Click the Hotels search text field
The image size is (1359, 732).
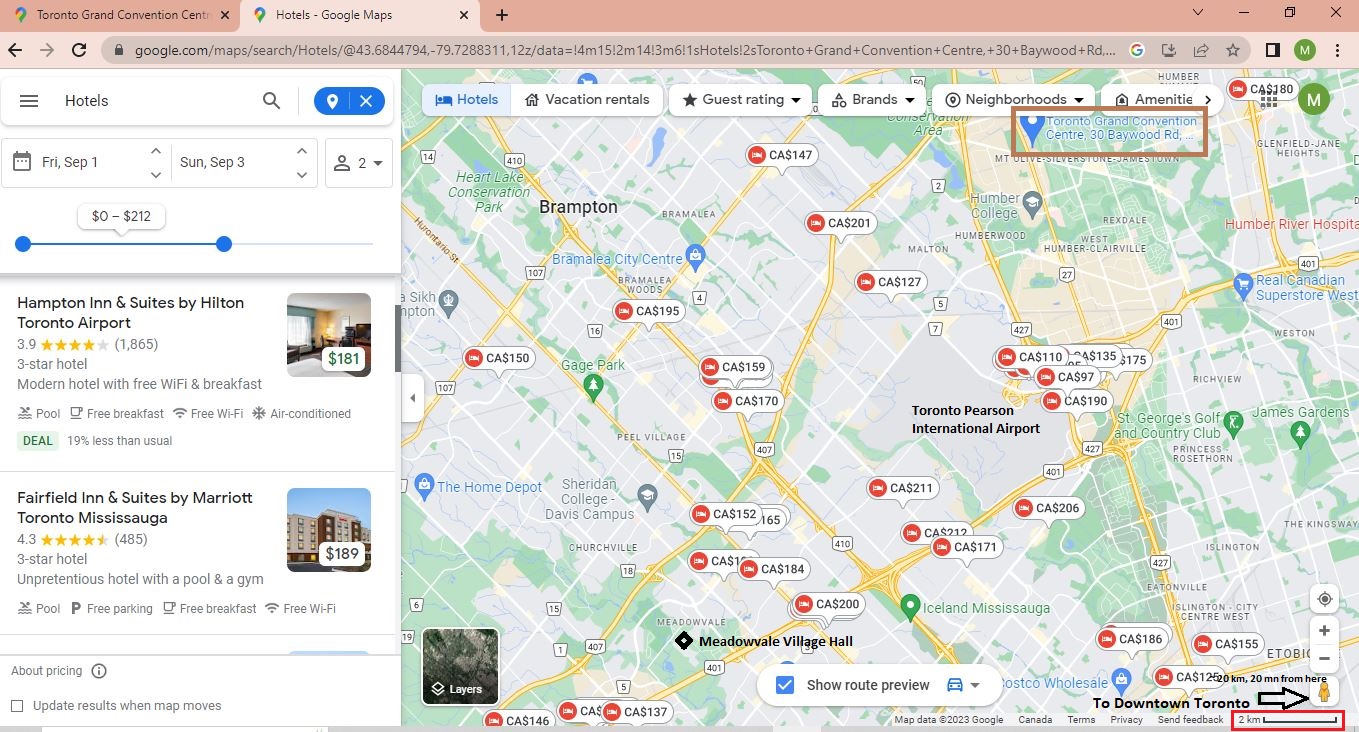pos(155,101)
